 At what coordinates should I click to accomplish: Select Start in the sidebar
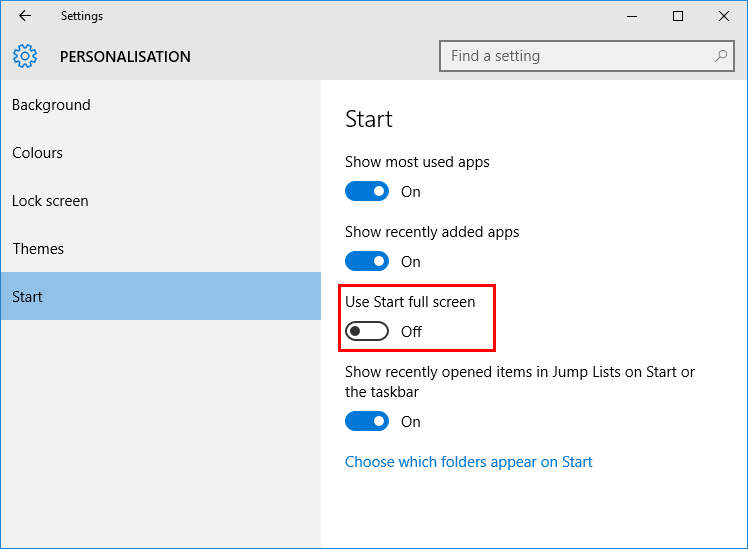coord(161,296)
